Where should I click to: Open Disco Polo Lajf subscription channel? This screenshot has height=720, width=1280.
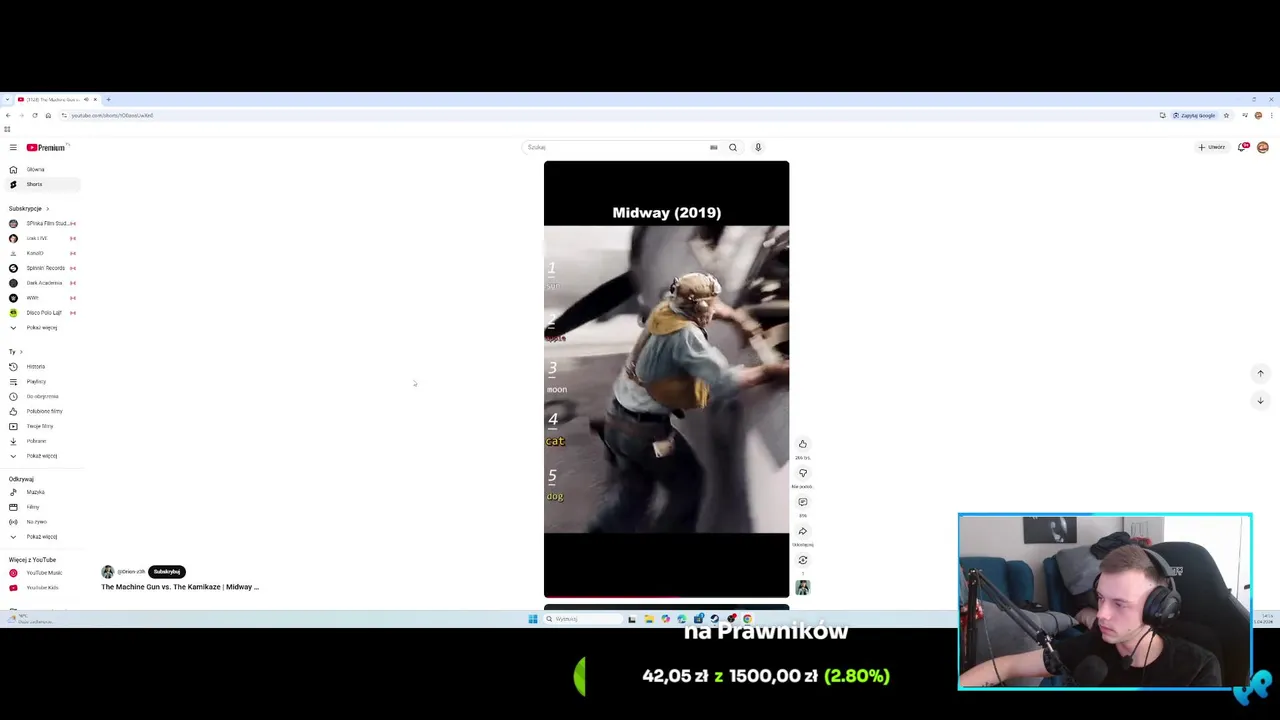click(x=40, y=313)
